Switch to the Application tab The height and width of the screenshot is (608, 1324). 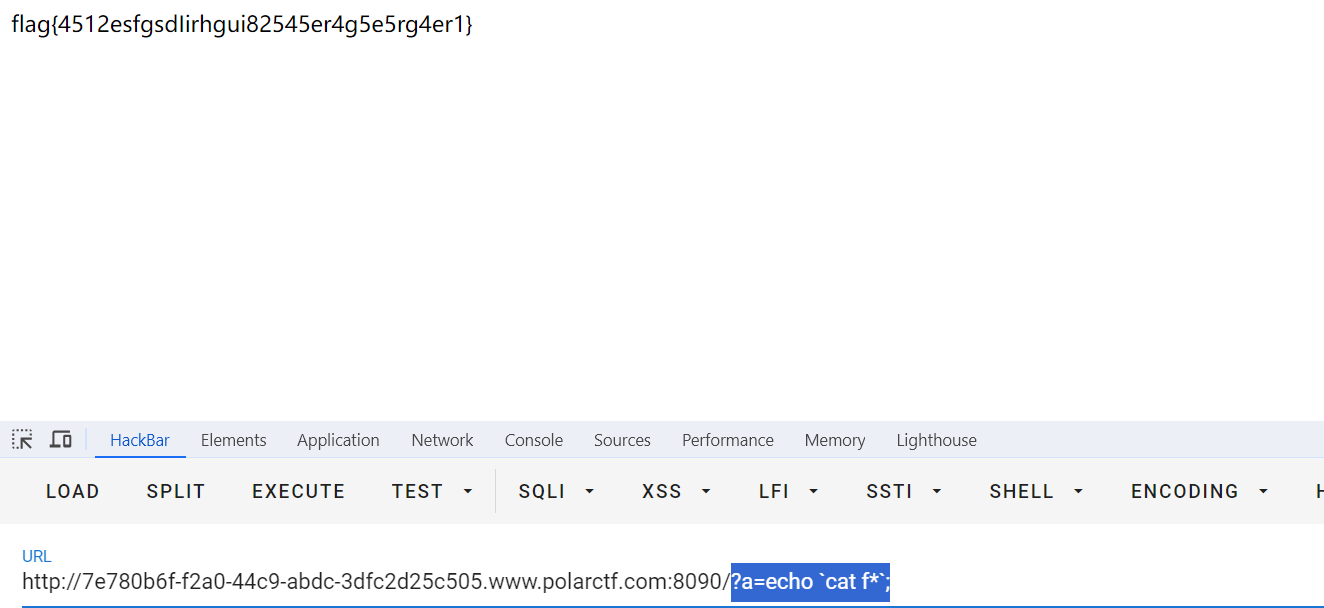pos(338,439)
